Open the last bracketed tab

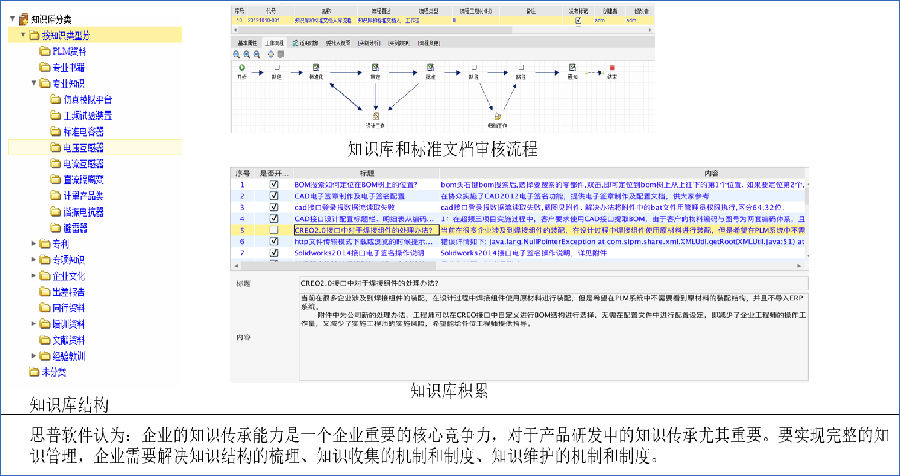(429, 42)
